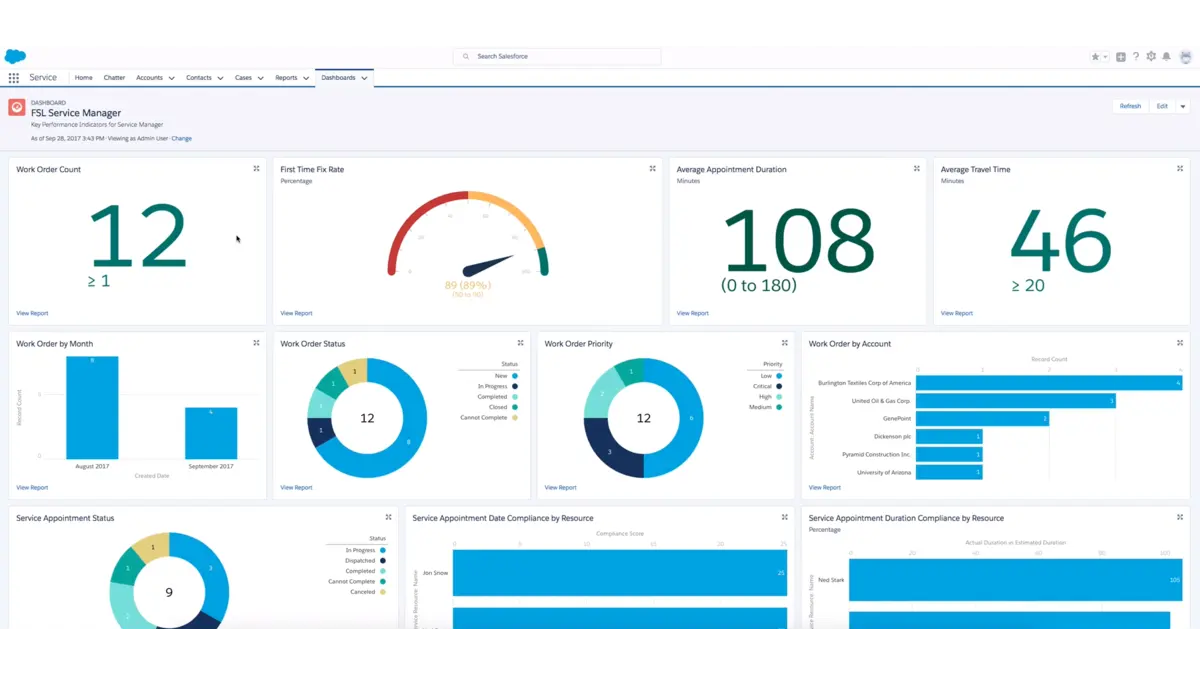Switch to the Accounts tab
Viewport: 1200px width, 675px height.
[x=149, y=78]
